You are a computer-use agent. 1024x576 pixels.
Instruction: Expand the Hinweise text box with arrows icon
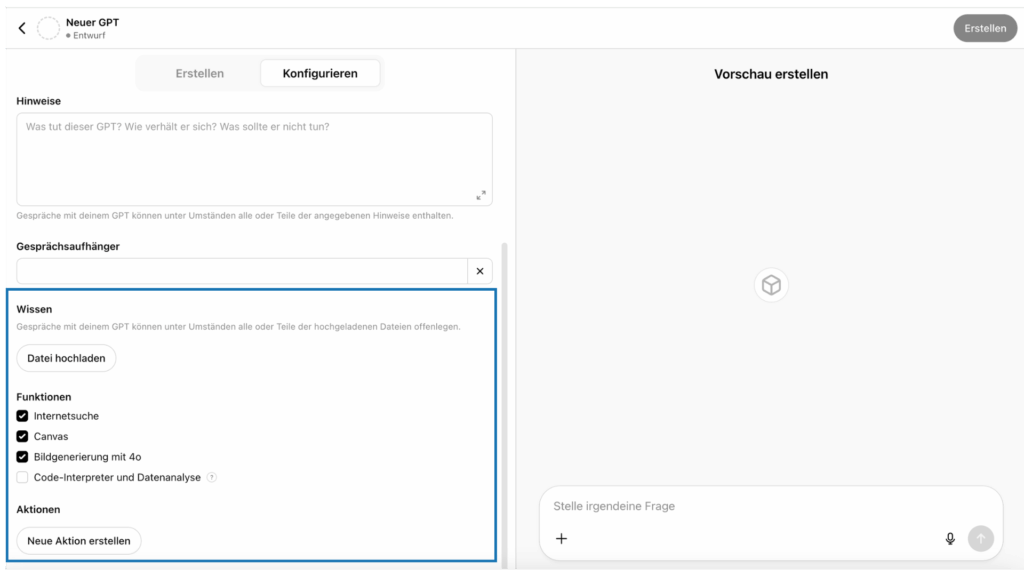pyautogui.click(x=481, y=195)
